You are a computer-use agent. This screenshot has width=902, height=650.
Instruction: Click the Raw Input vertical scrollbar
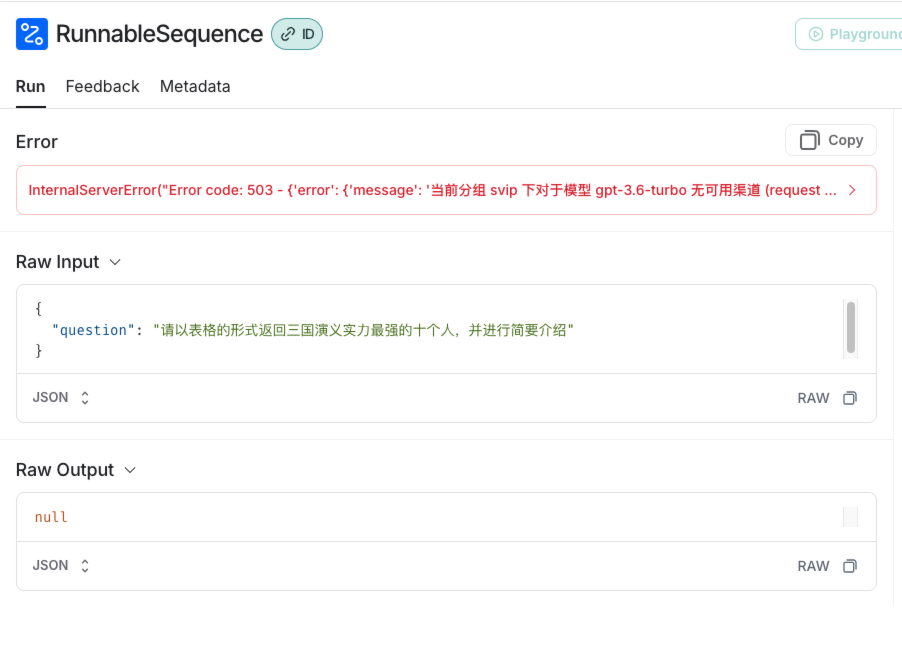851,326
